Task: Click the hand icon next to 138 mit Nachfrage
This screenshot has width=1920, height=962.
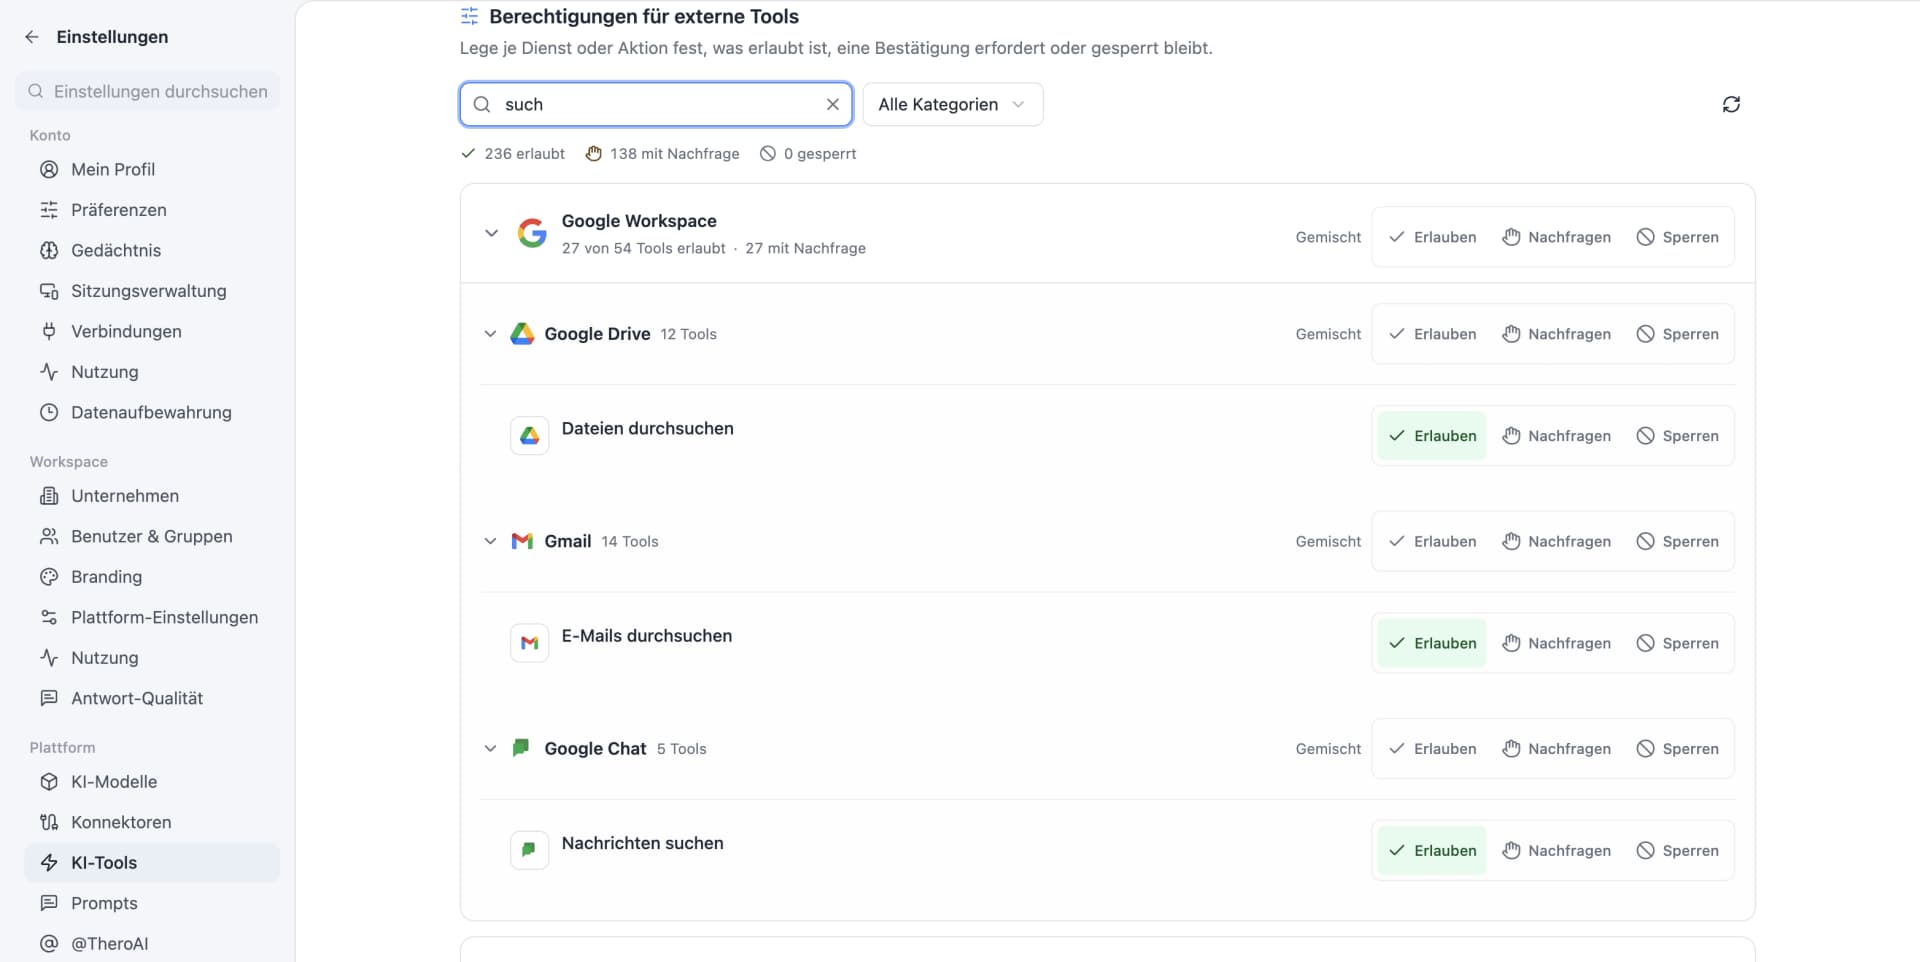Action: click(x=593, y=153)
